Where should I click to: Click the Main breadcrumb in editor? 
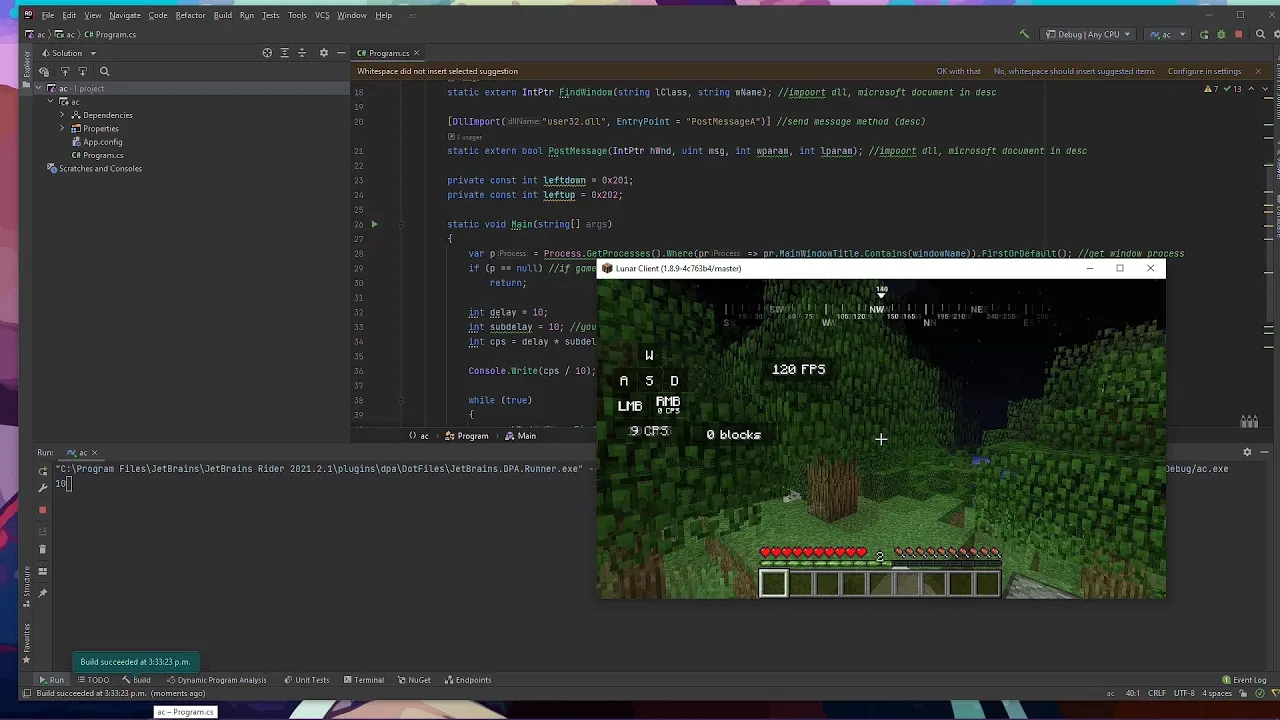(x=521, y=436)
